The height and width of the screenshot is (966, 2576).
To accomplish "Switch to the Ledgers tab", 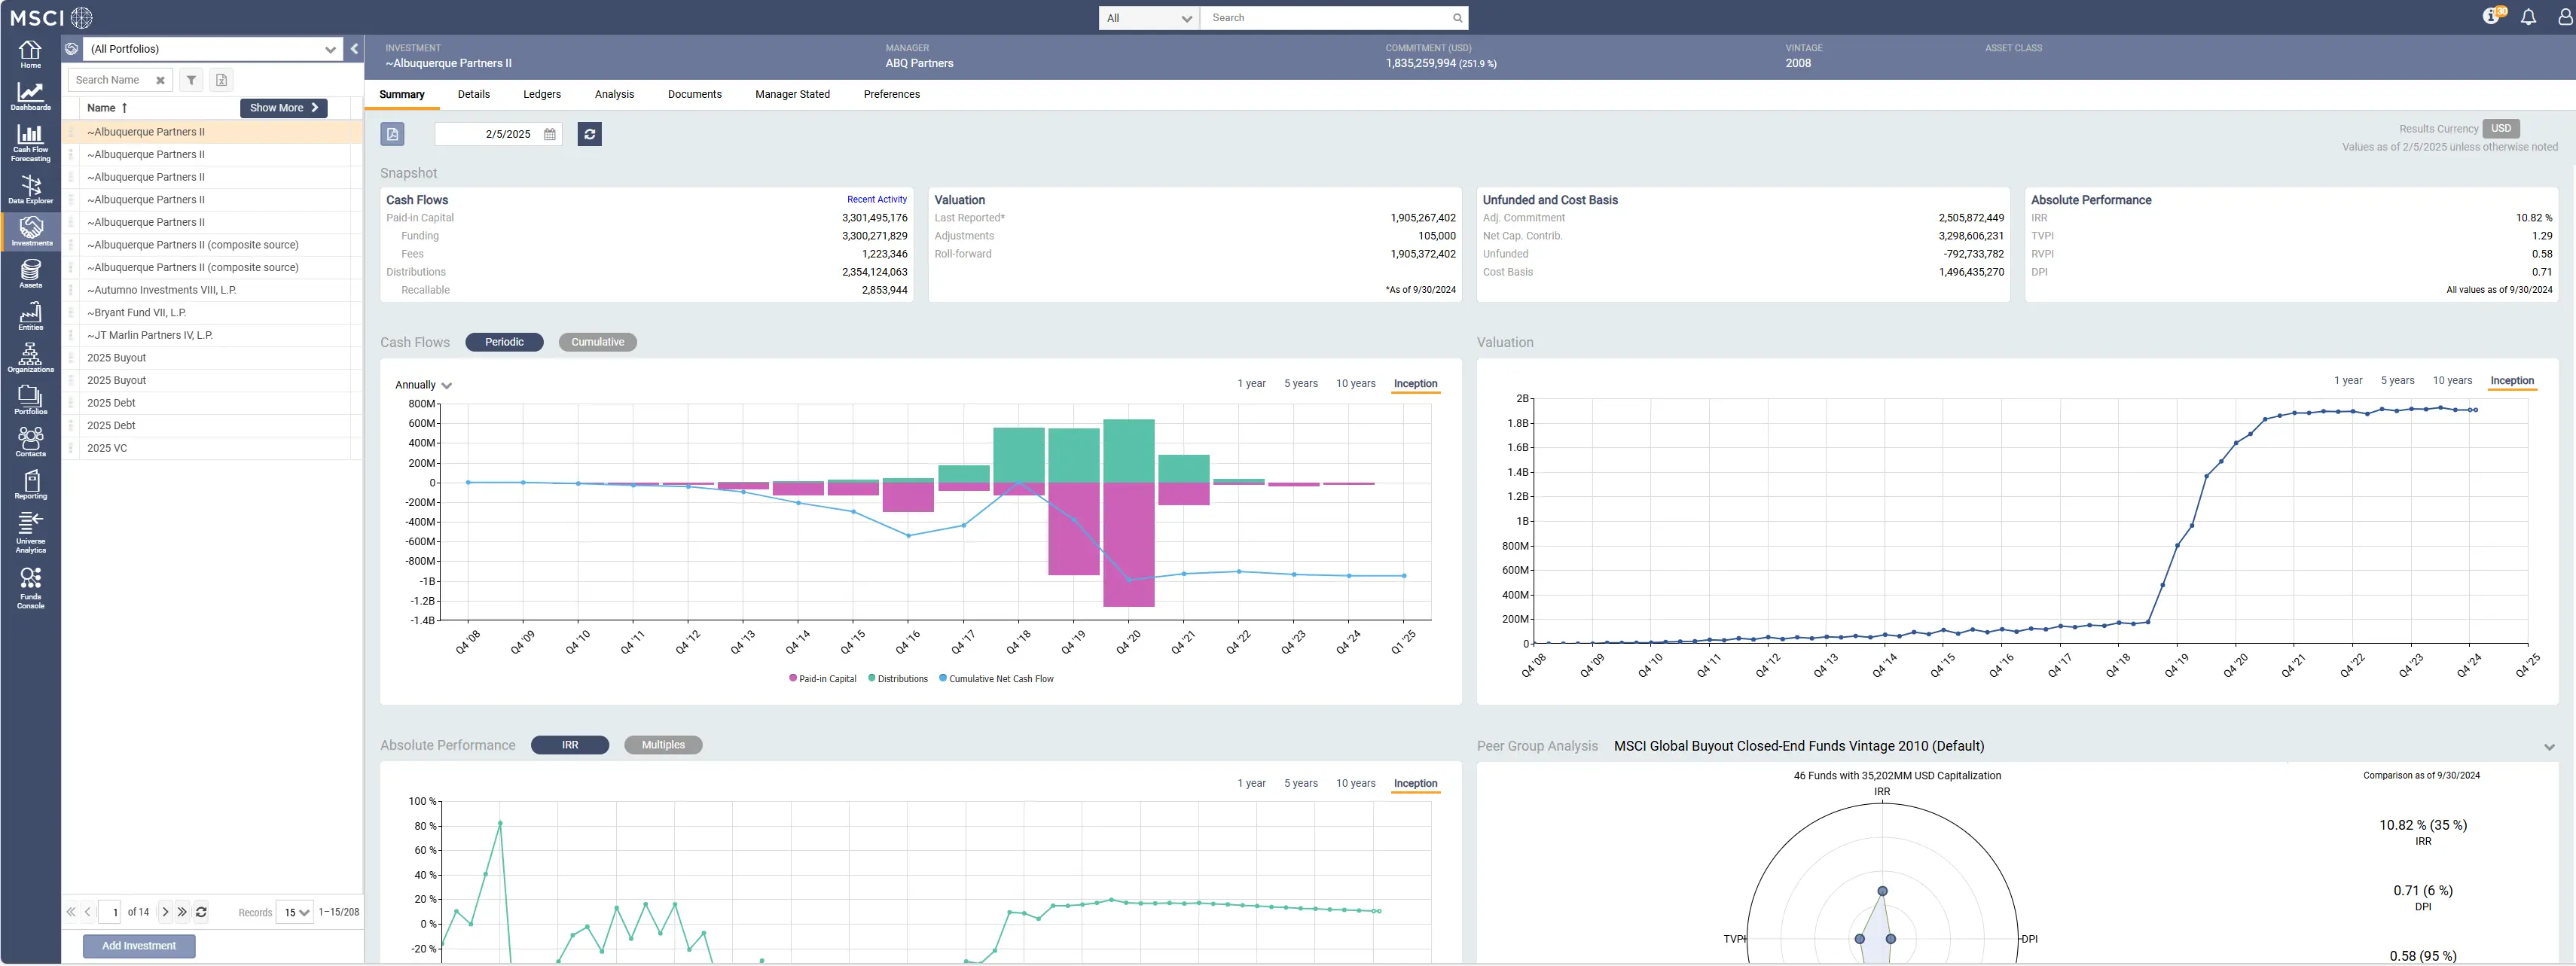I will coord(542,94).
